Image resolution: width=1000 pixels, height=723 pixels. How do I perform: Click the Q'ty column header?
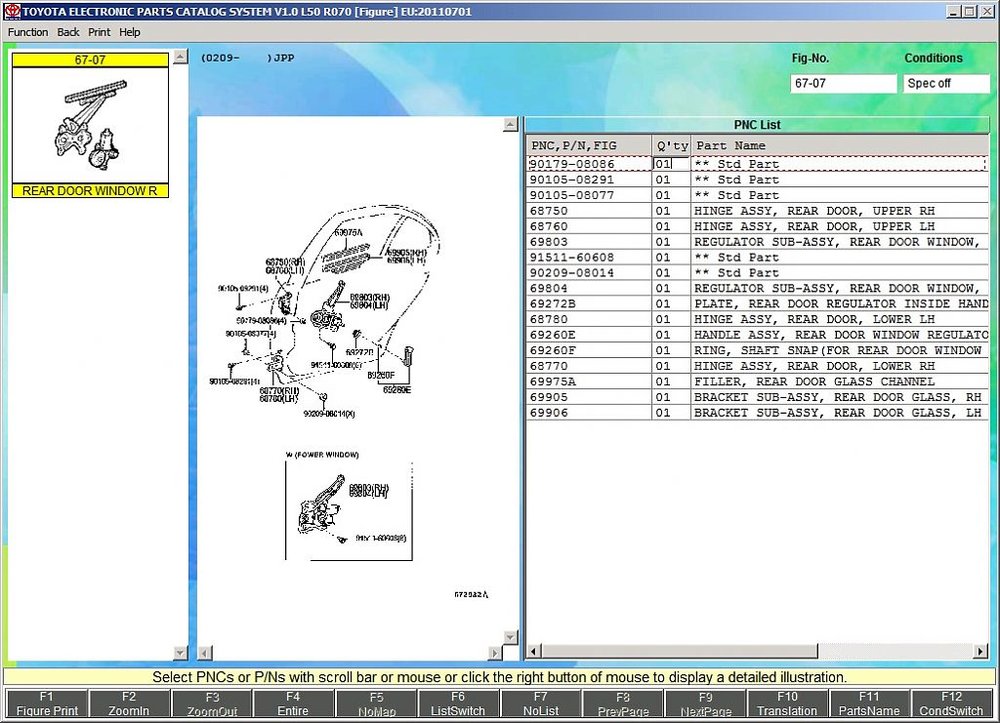click(x=671, y=145)
